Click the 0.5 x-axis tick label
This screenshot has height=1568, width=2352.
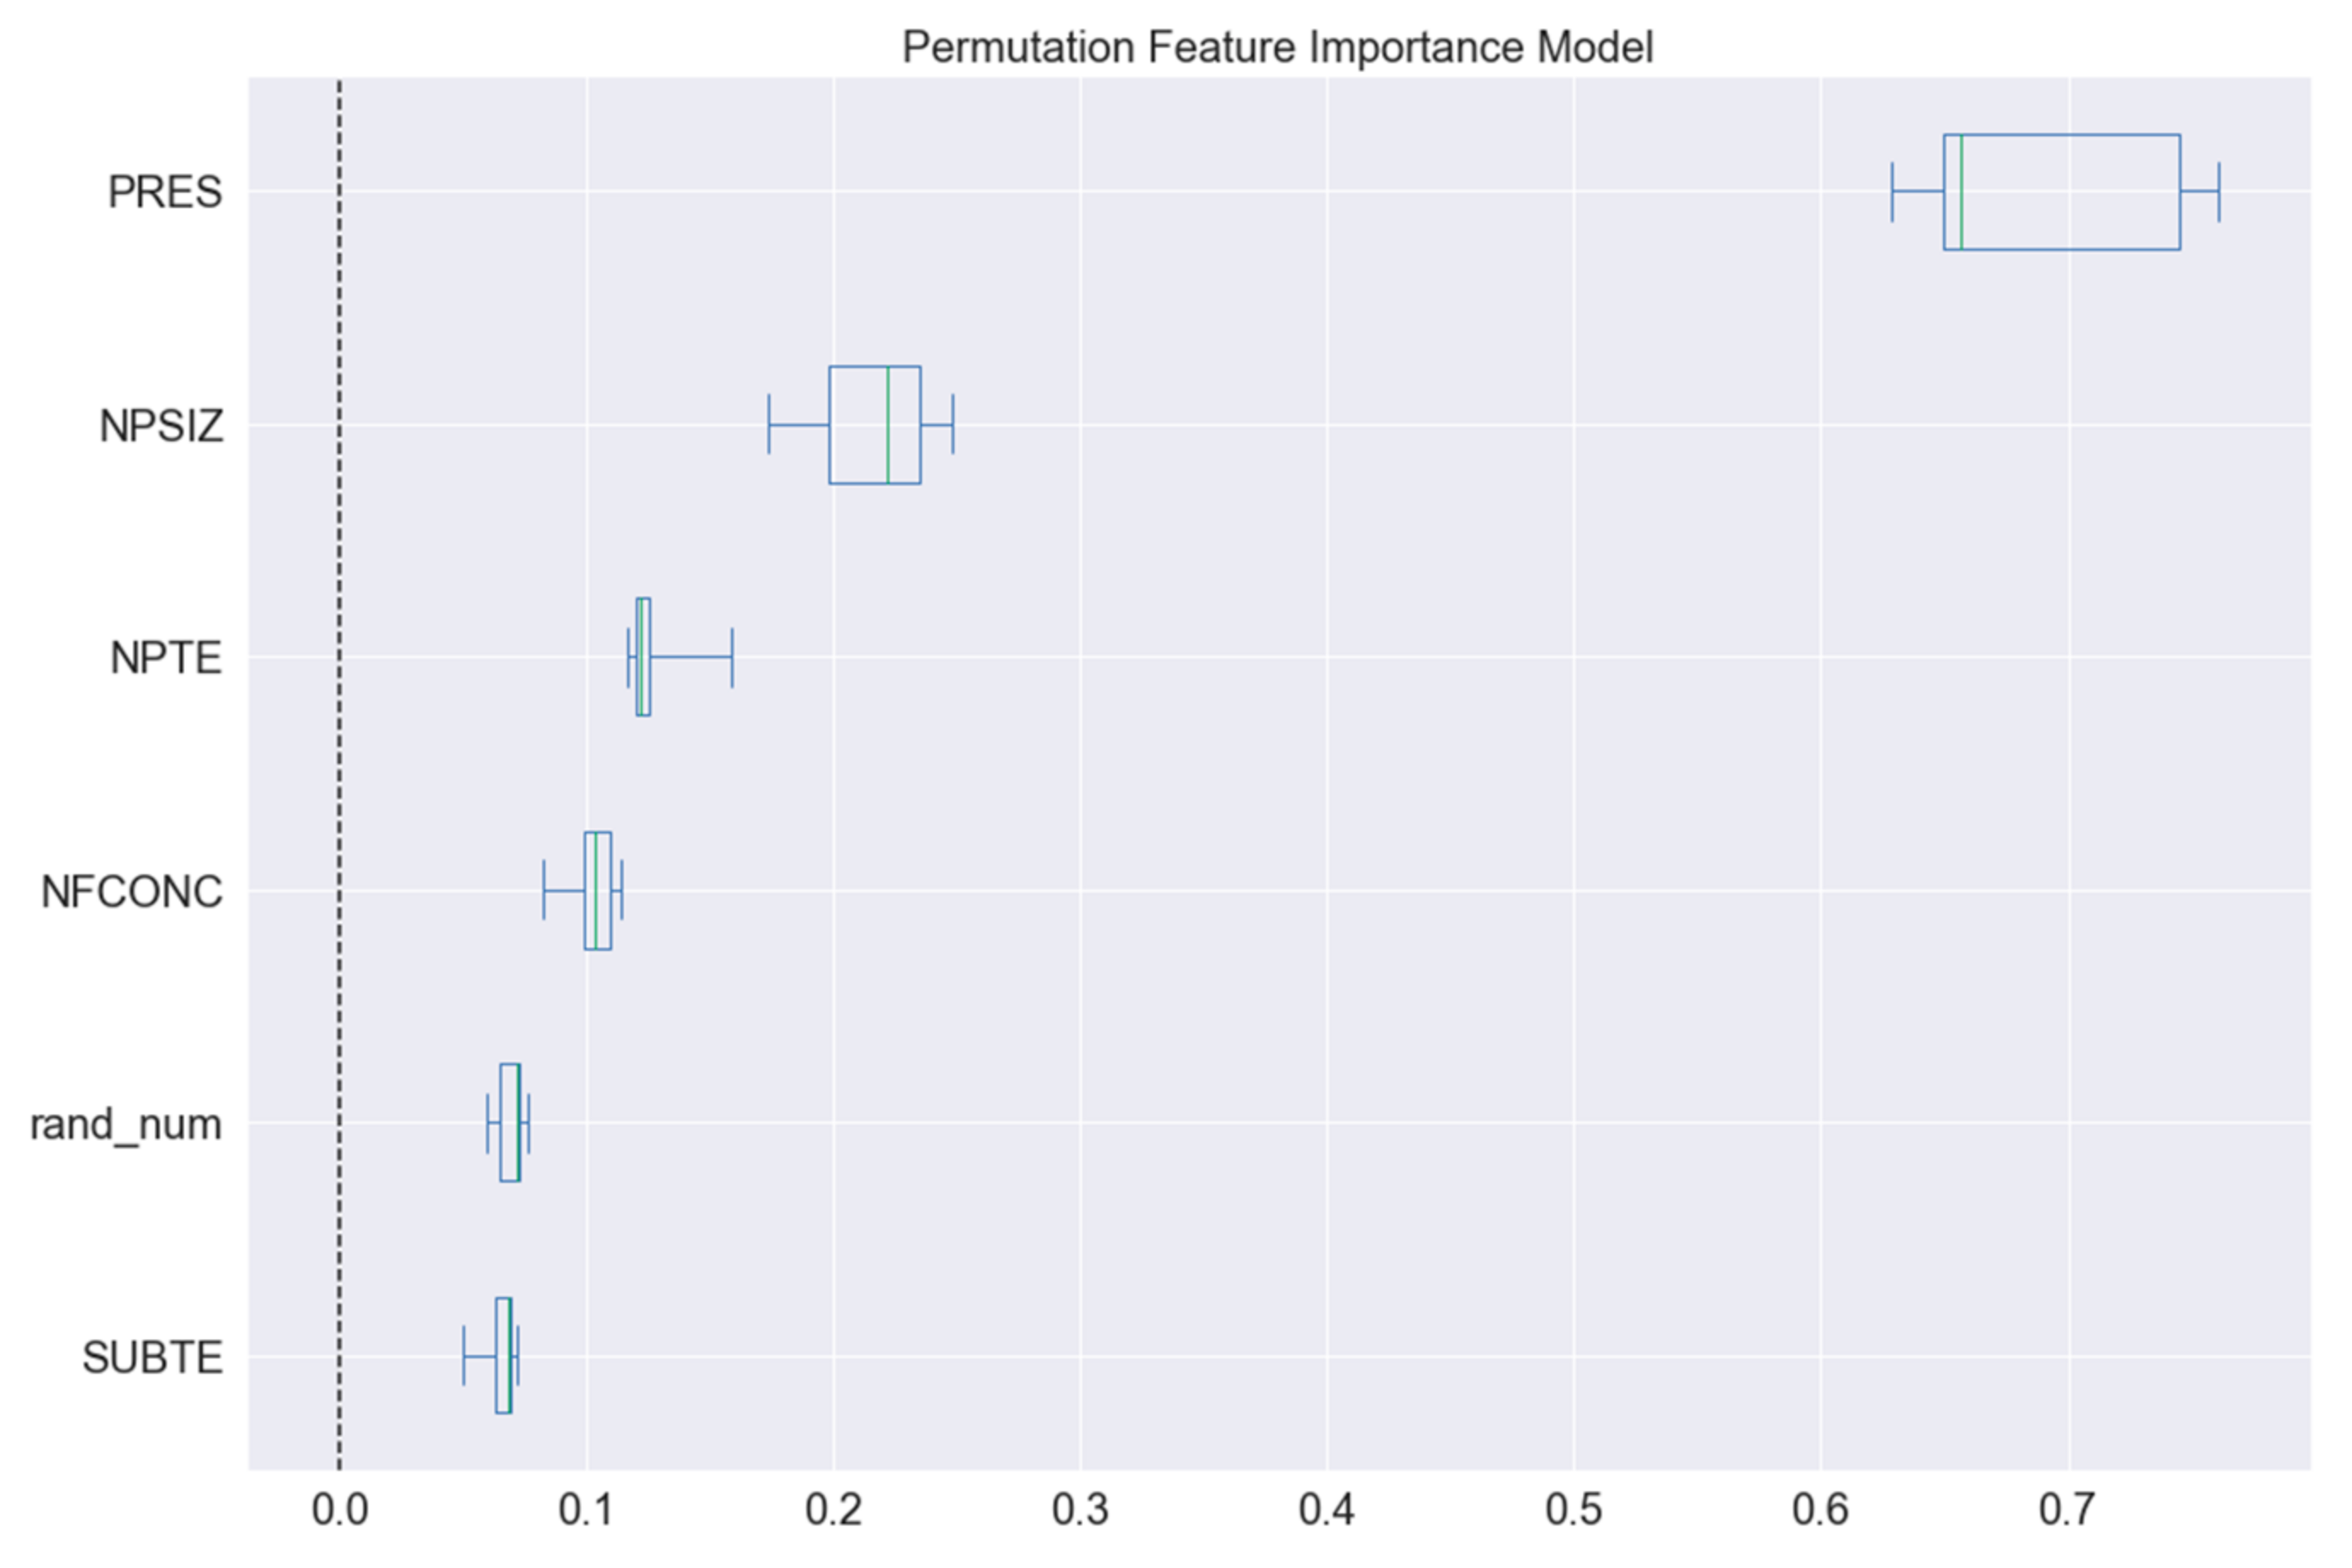point(1573,1510)
